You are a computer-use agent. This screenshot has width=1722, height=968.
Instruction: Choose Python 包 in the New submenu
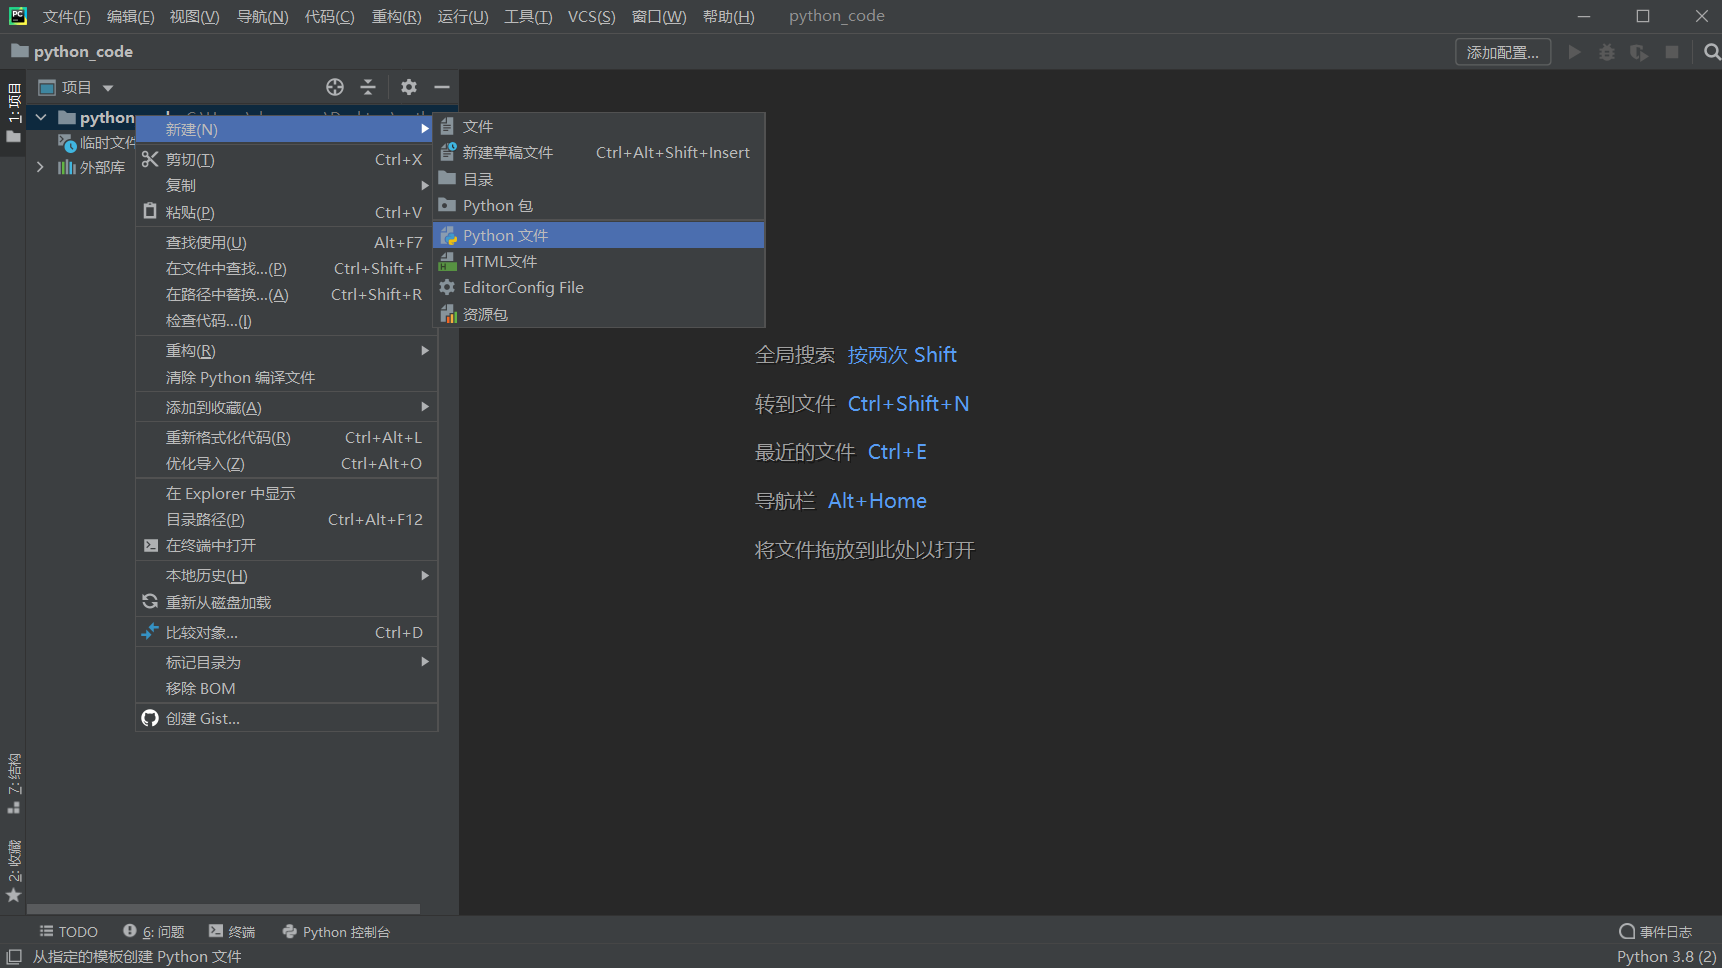(599, 205)
